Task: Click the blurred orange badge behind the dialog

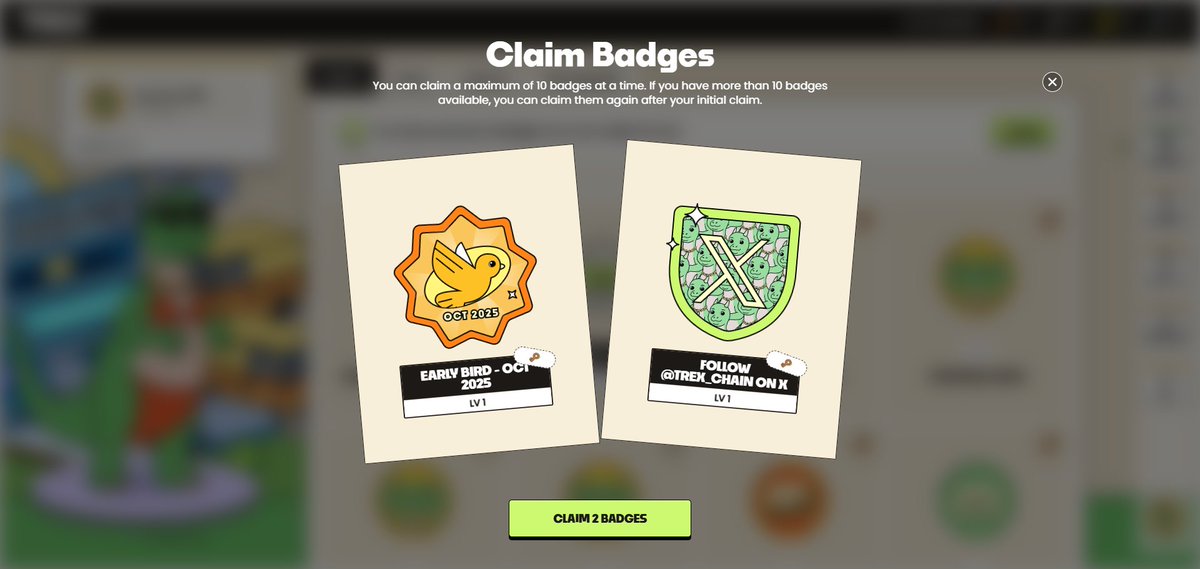Action: (x=790, y=499)
